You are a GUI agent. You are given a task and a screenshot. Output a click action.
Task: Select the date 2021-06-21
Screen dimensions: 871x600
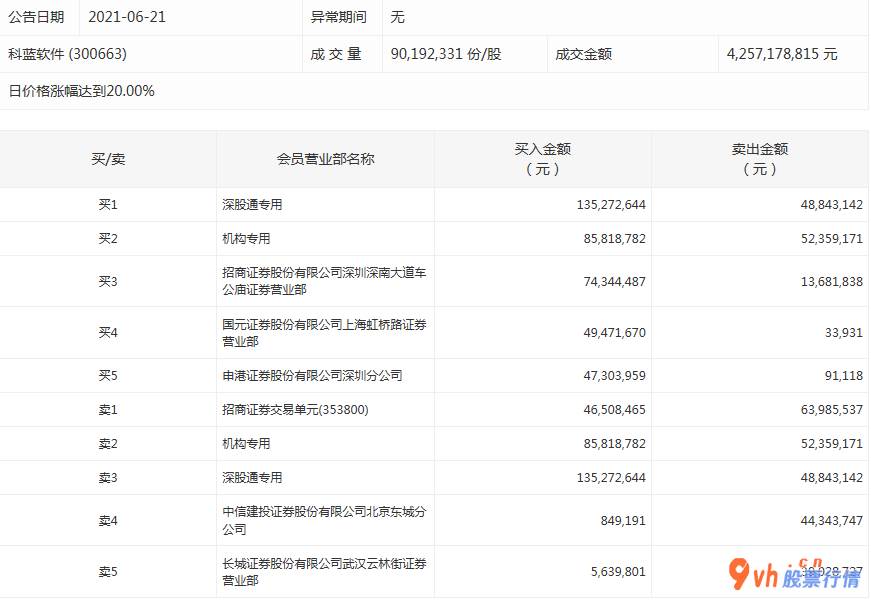pos(127,17)
